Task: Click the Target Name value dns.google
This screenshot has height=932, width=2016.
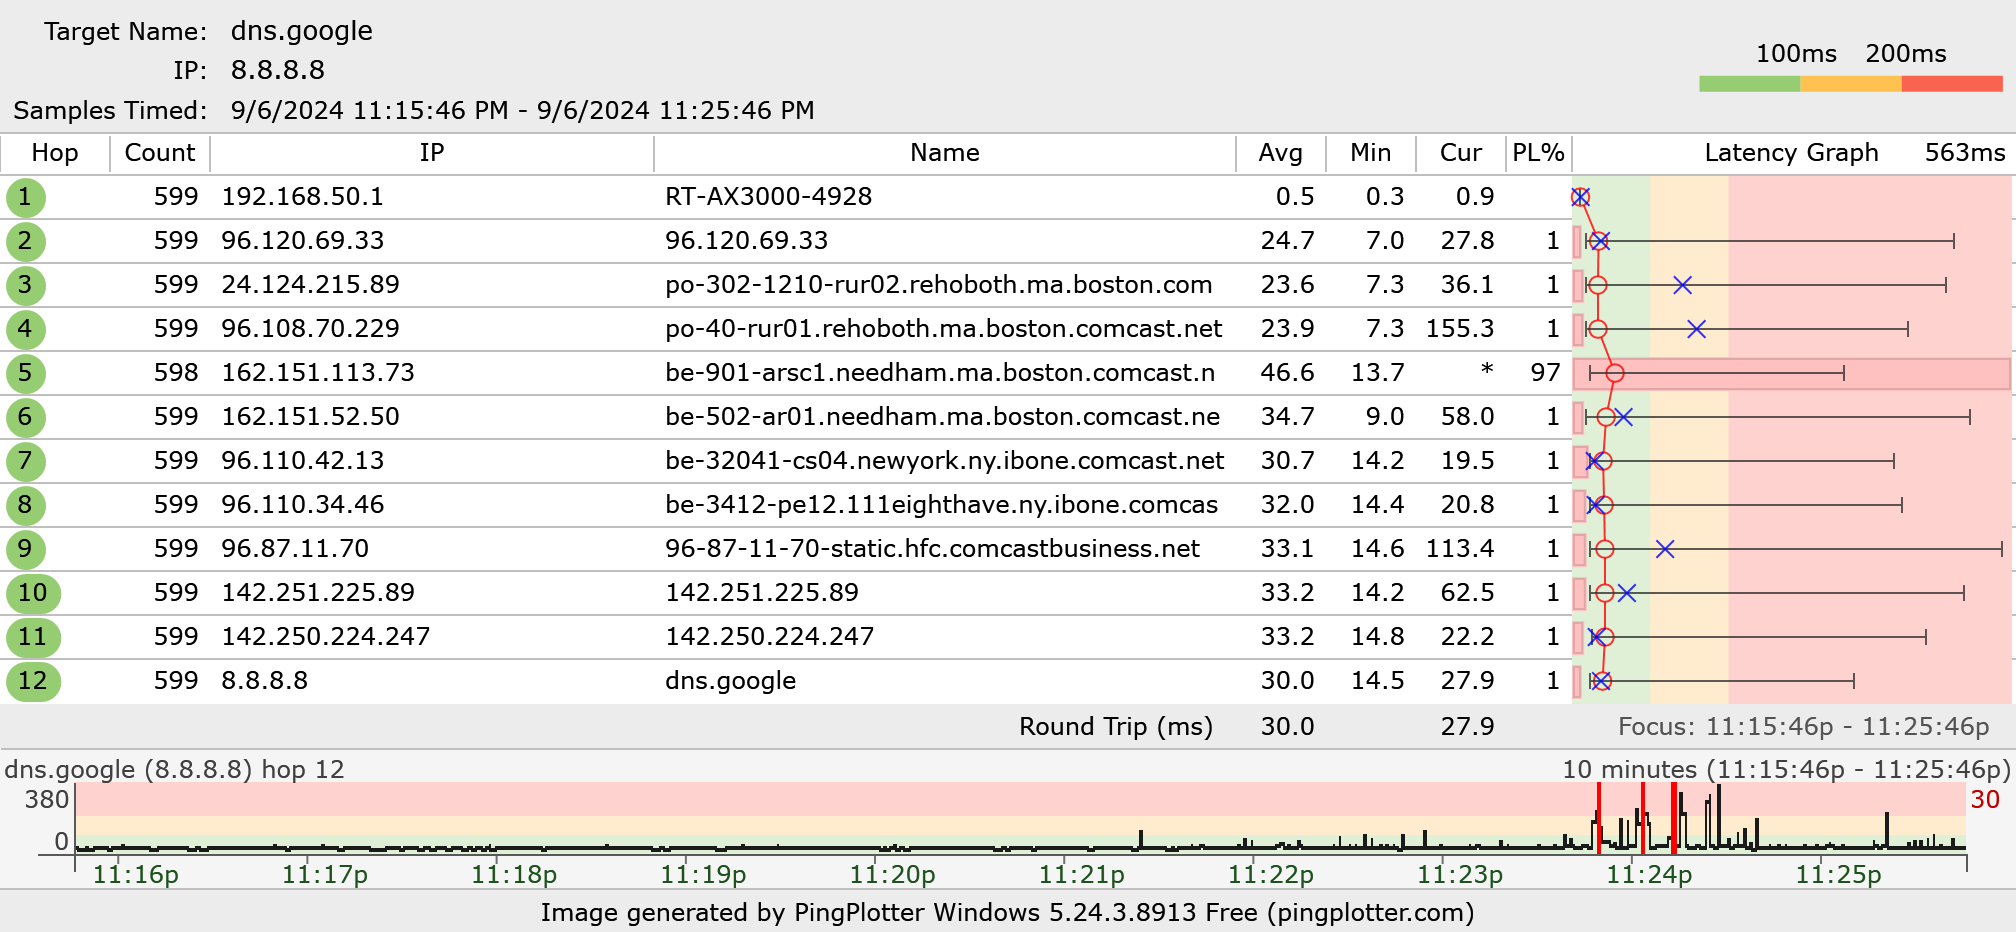Action: pyautogui.click(x=302, y=31)
